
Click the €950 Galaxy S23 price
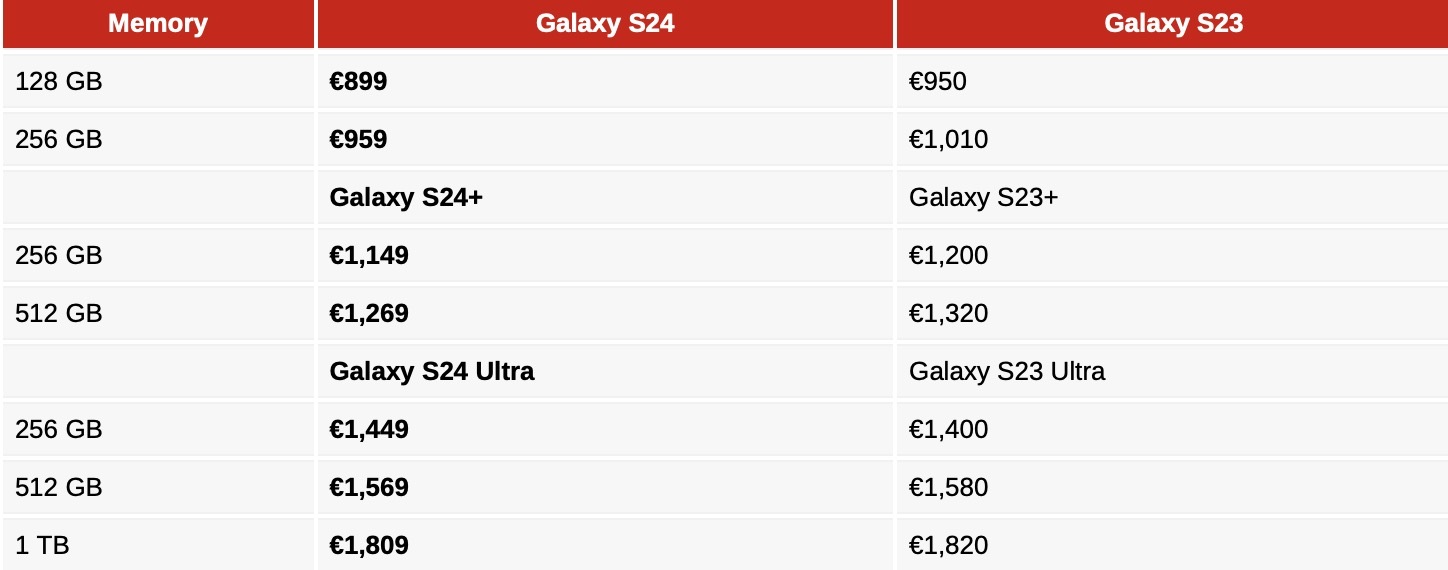tap(938, 81)
